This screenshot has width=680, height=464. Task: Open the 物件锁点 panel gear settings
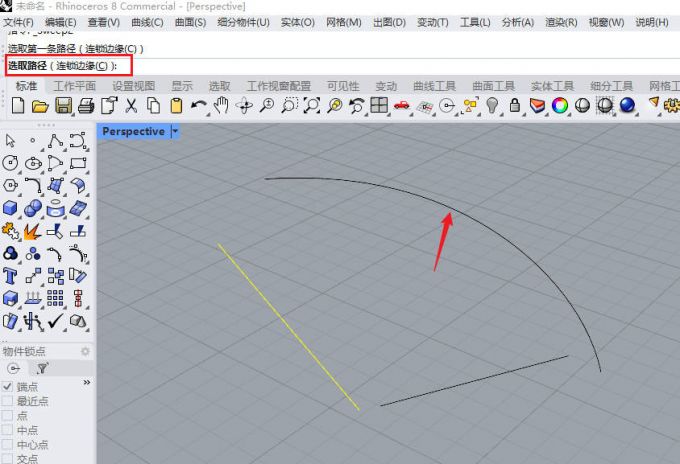click(x=85, y=351)
